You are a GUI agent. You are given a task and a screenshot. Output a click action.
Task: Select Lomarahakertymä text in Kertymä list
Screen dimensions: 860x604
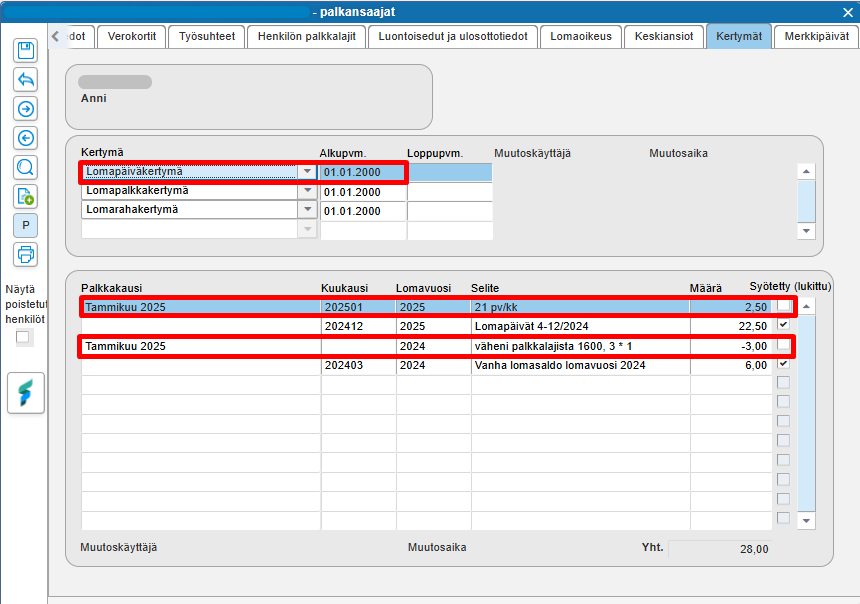[132, 209]
